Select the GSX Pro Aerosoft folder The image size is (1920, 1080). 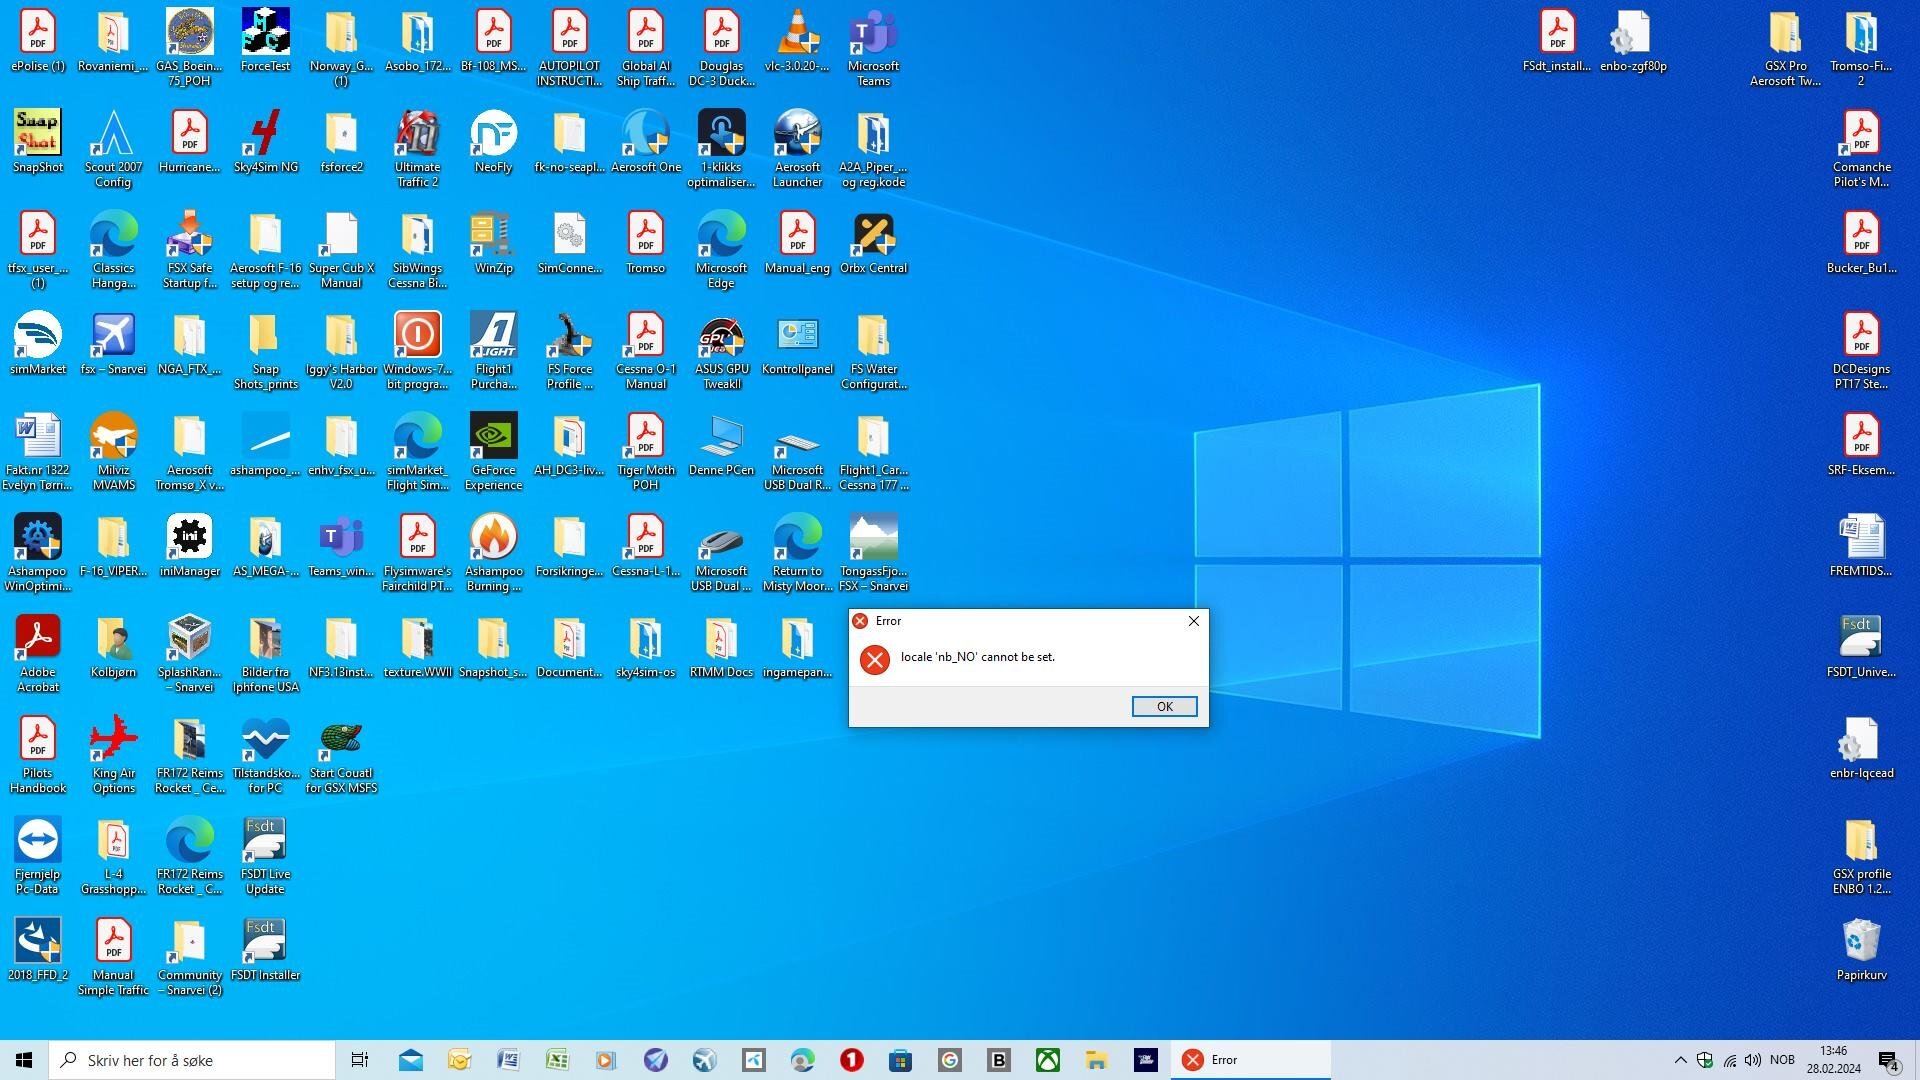click(x=1785, y=48)
